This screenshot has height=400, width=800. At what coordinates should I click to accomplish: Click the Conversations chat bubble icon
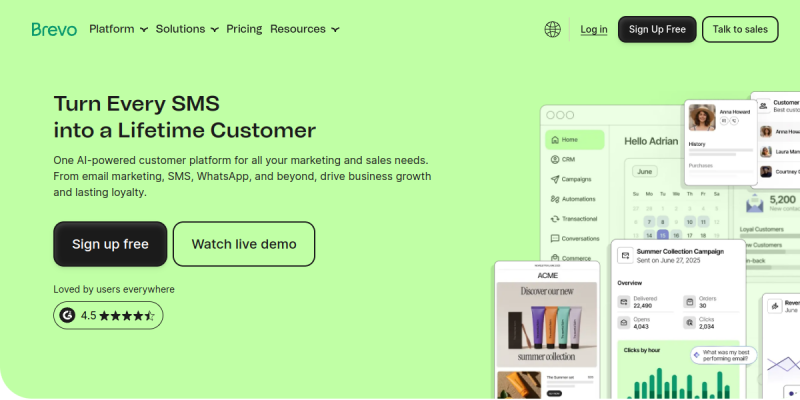555,238
